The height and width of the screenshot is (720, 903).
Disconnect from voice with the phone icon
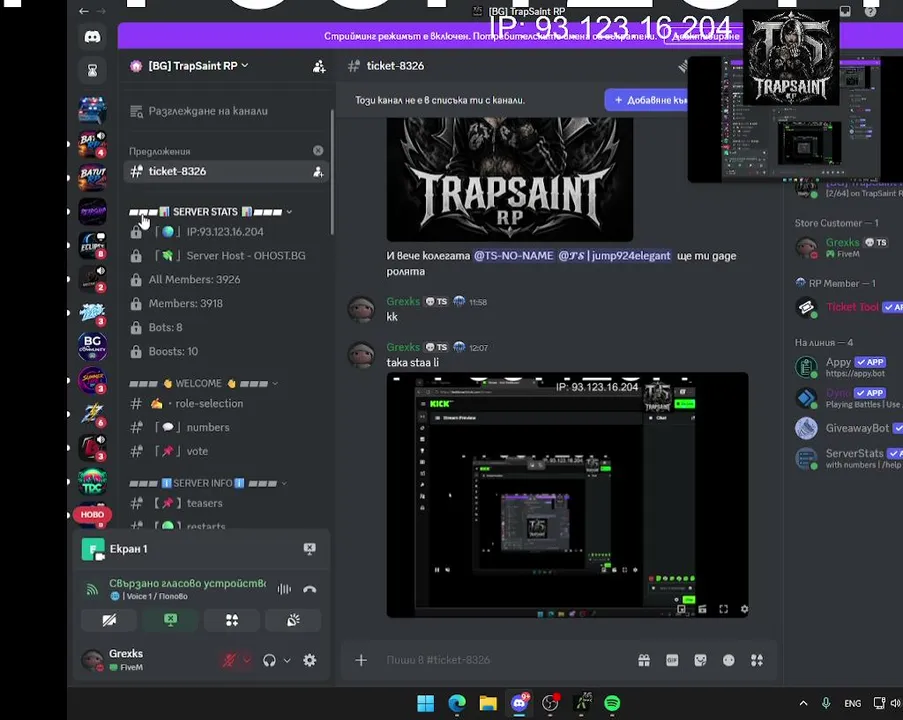click(x=310, y=589)
